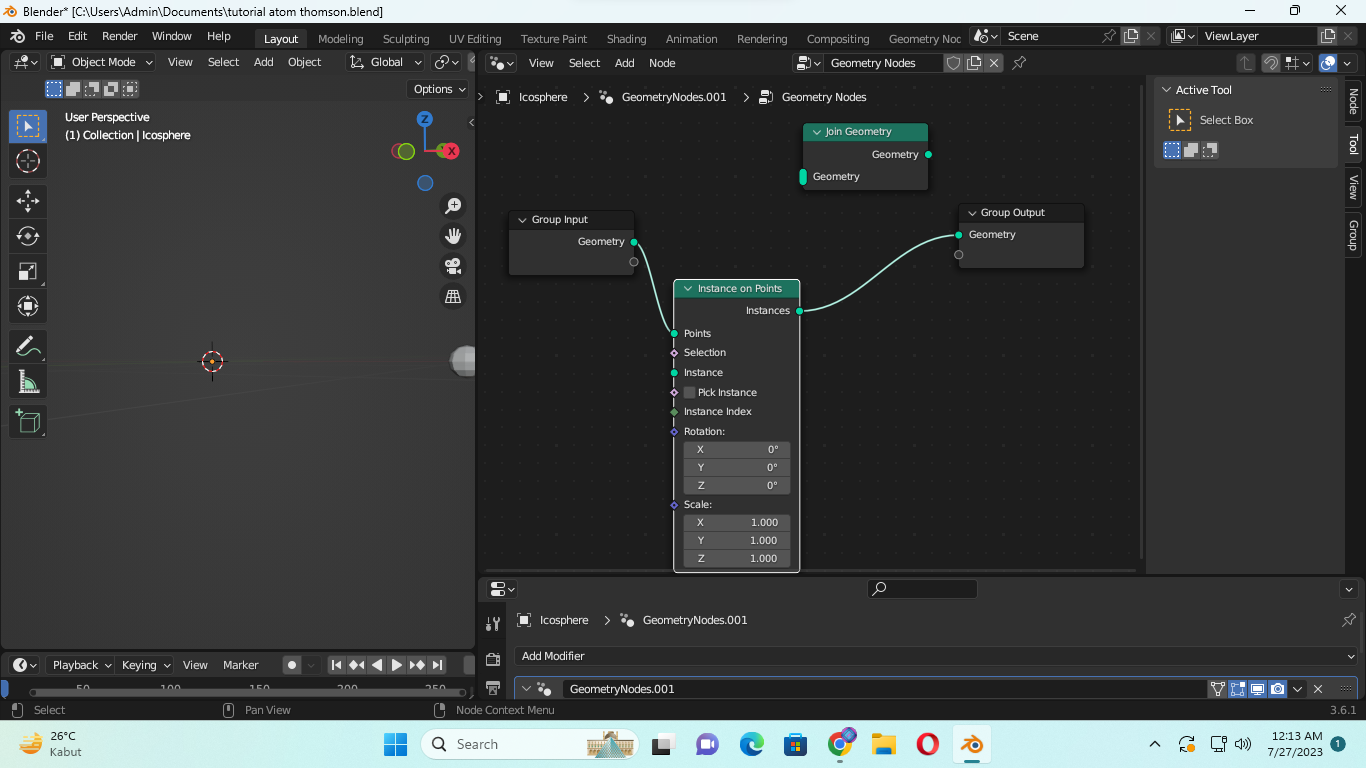The image size is (1366, 768).
Task: Collapse the Join Geometry node
Action: point(815,132)
